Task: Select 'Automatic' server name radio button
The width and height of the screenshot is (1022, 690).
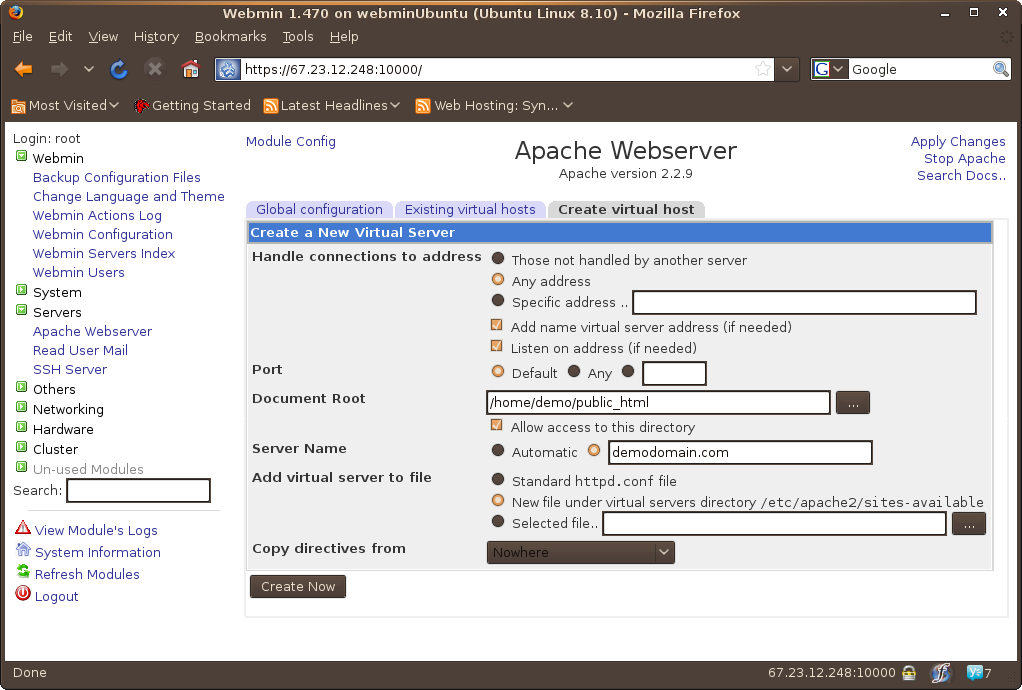Action: click(498, 450)
